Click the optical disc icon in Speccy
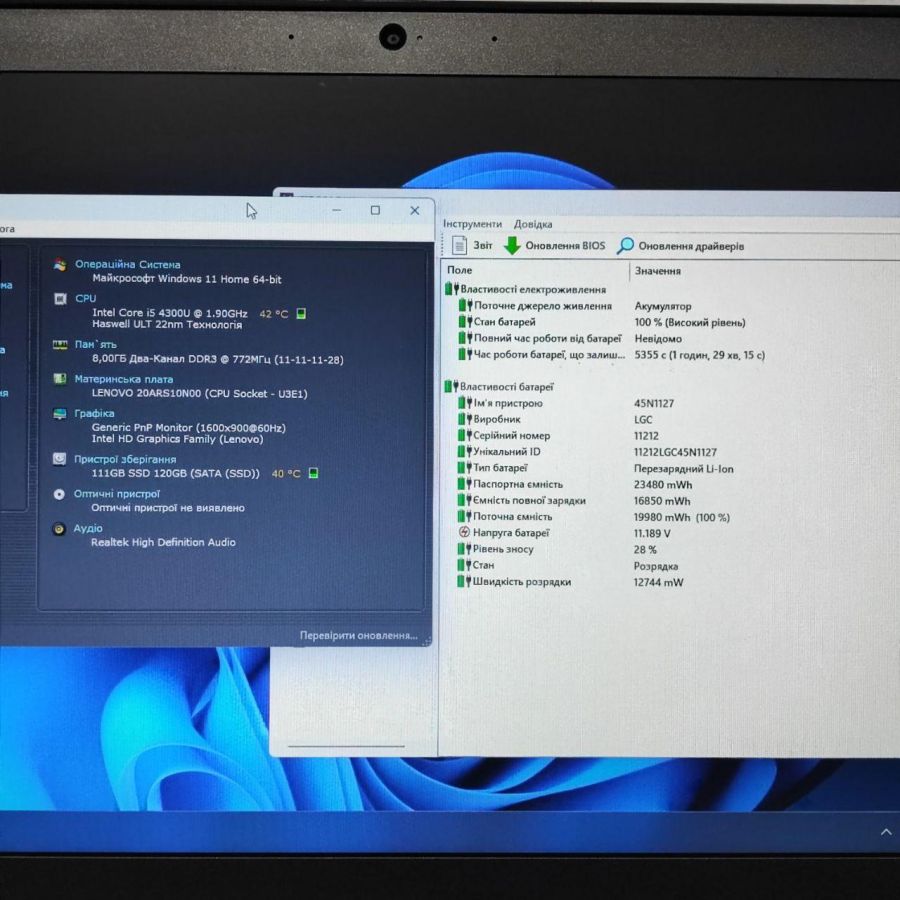 pyautogui.click(x=59, y=494)
